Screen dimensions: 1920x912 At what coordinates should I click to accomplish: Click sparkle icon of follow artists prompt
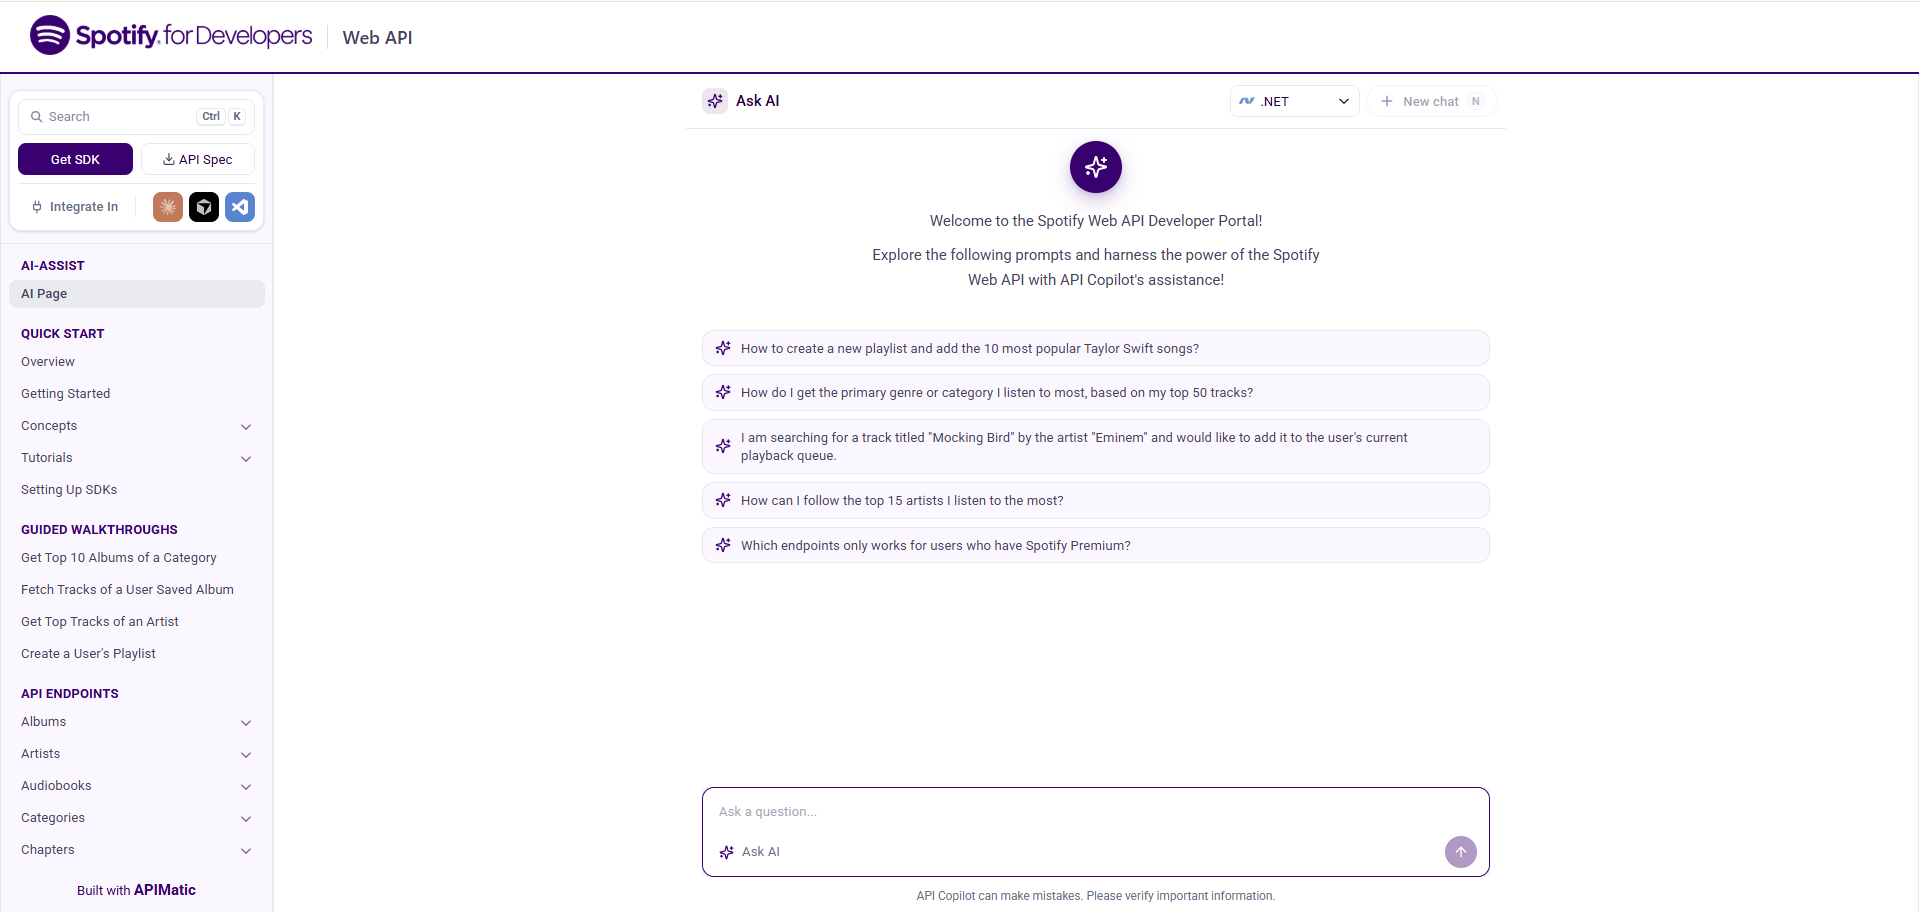[723, 500]
